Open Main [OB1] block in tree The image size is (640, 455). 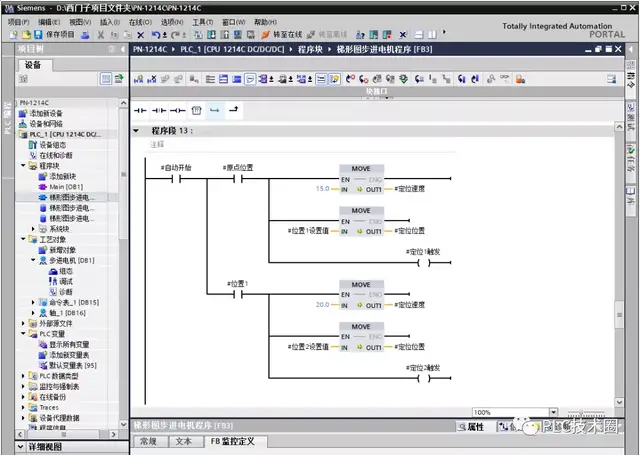coord(66,186)
